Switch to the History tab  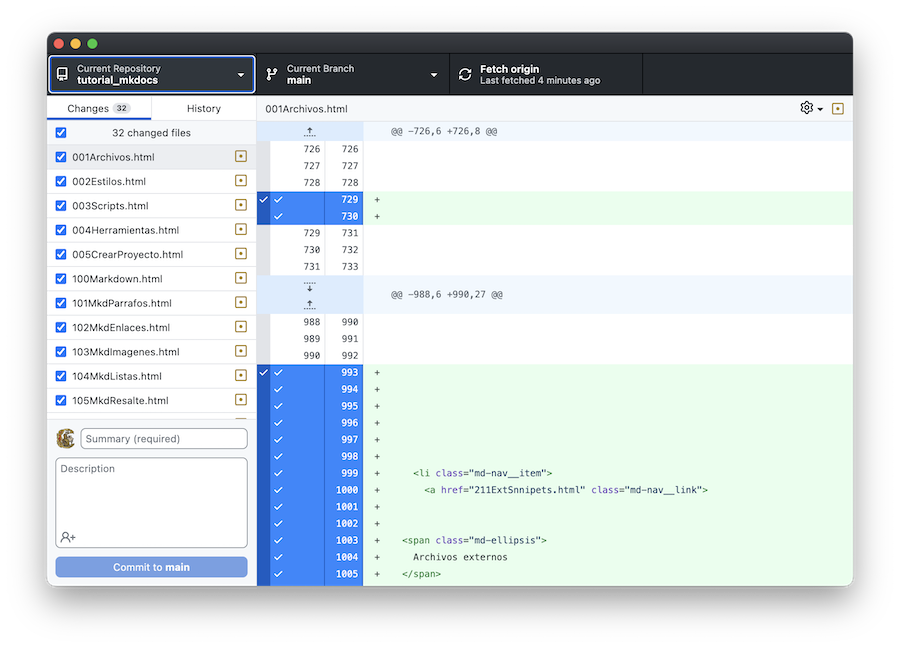click(204, 108)
